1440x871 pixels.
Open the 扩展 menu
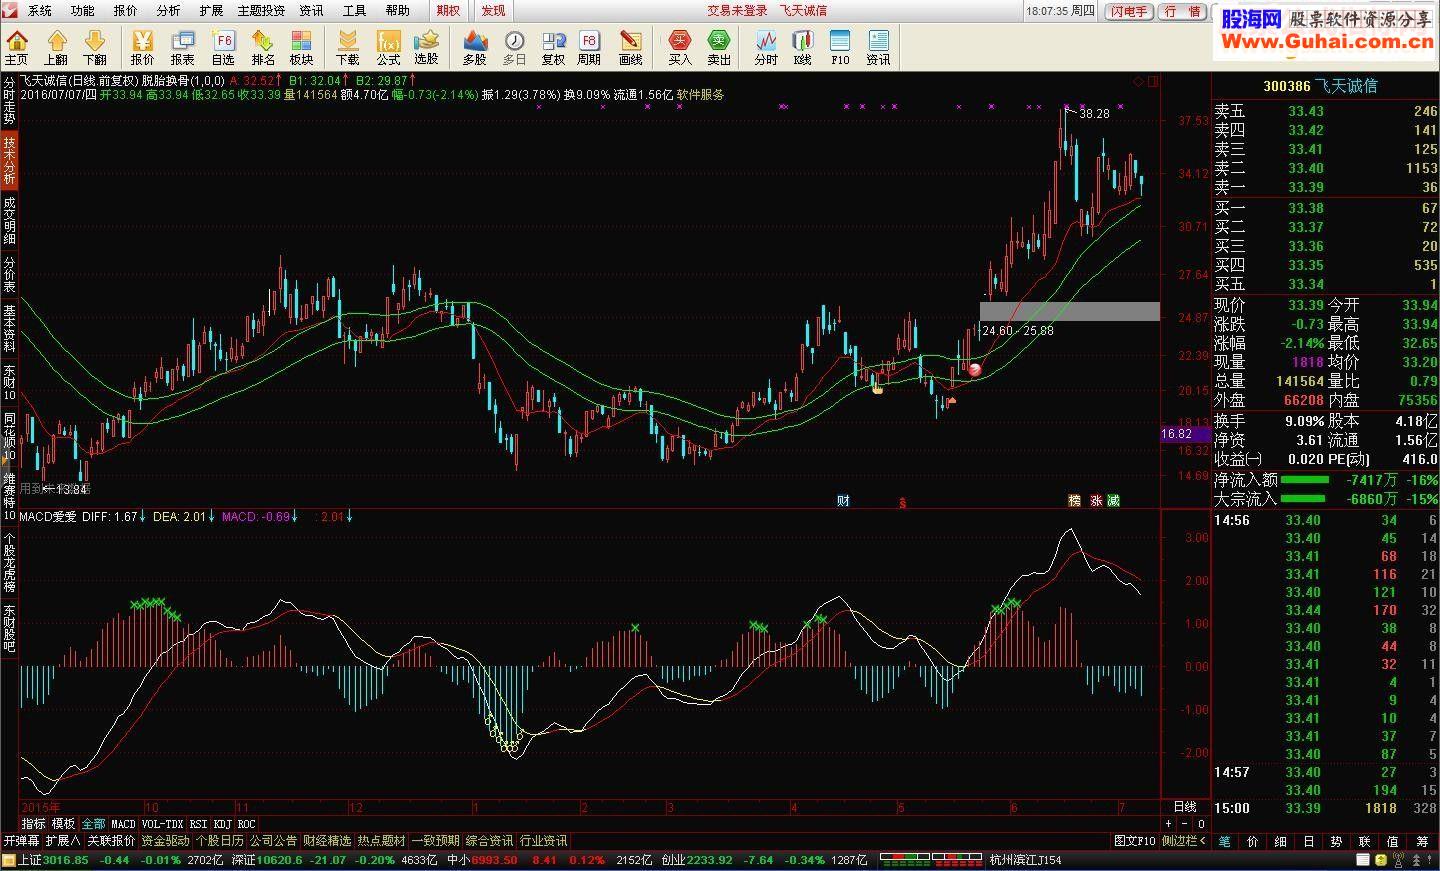(x=211, y=10)
